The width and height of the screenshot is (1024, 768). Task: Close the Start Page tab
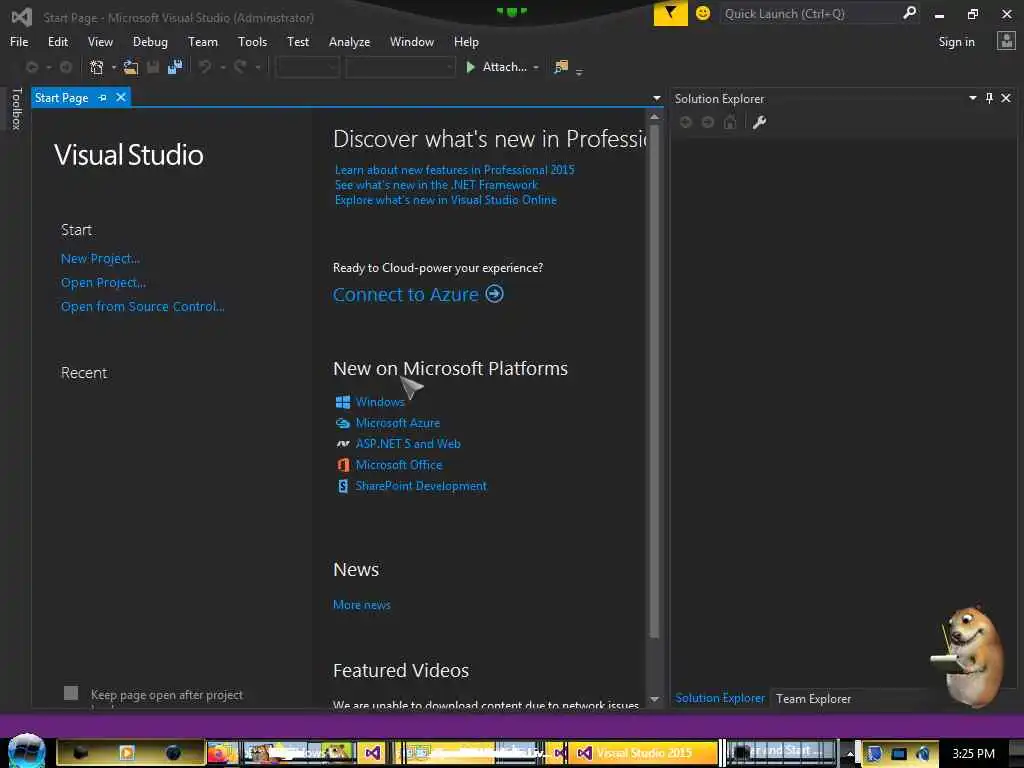121,97
